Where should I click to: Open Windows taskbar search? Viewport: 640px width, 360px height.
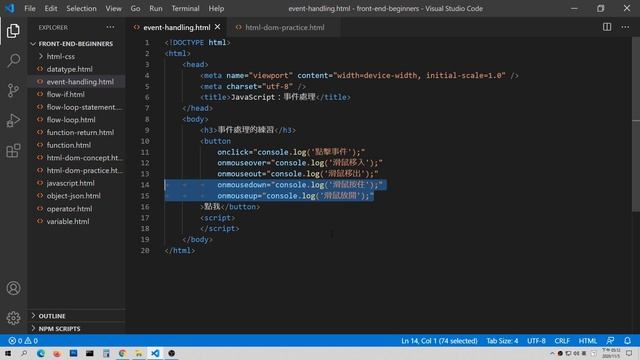[24, 353]
